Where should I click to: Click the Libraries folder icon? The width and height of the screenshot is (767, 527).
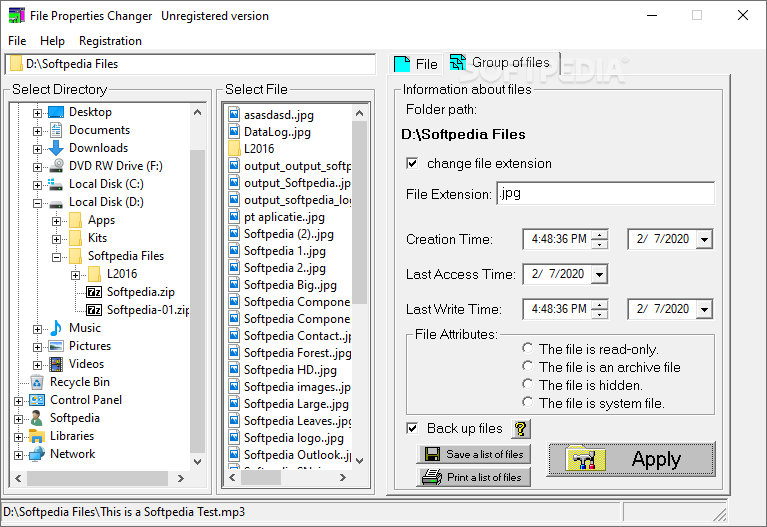[x=37, y=436]
